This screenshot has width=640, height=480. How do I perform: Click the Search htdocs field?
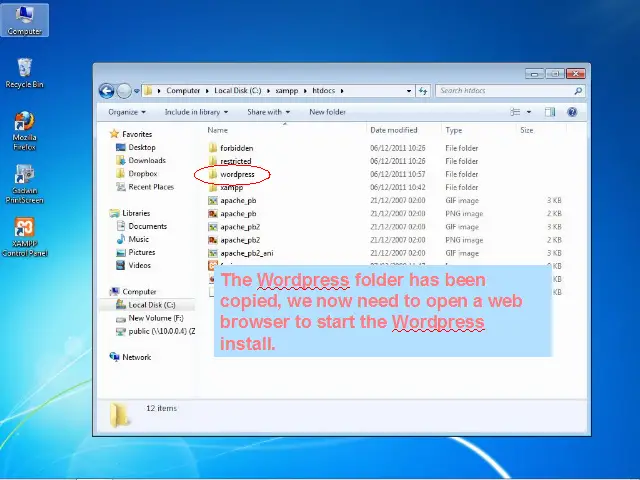[510, 91]
